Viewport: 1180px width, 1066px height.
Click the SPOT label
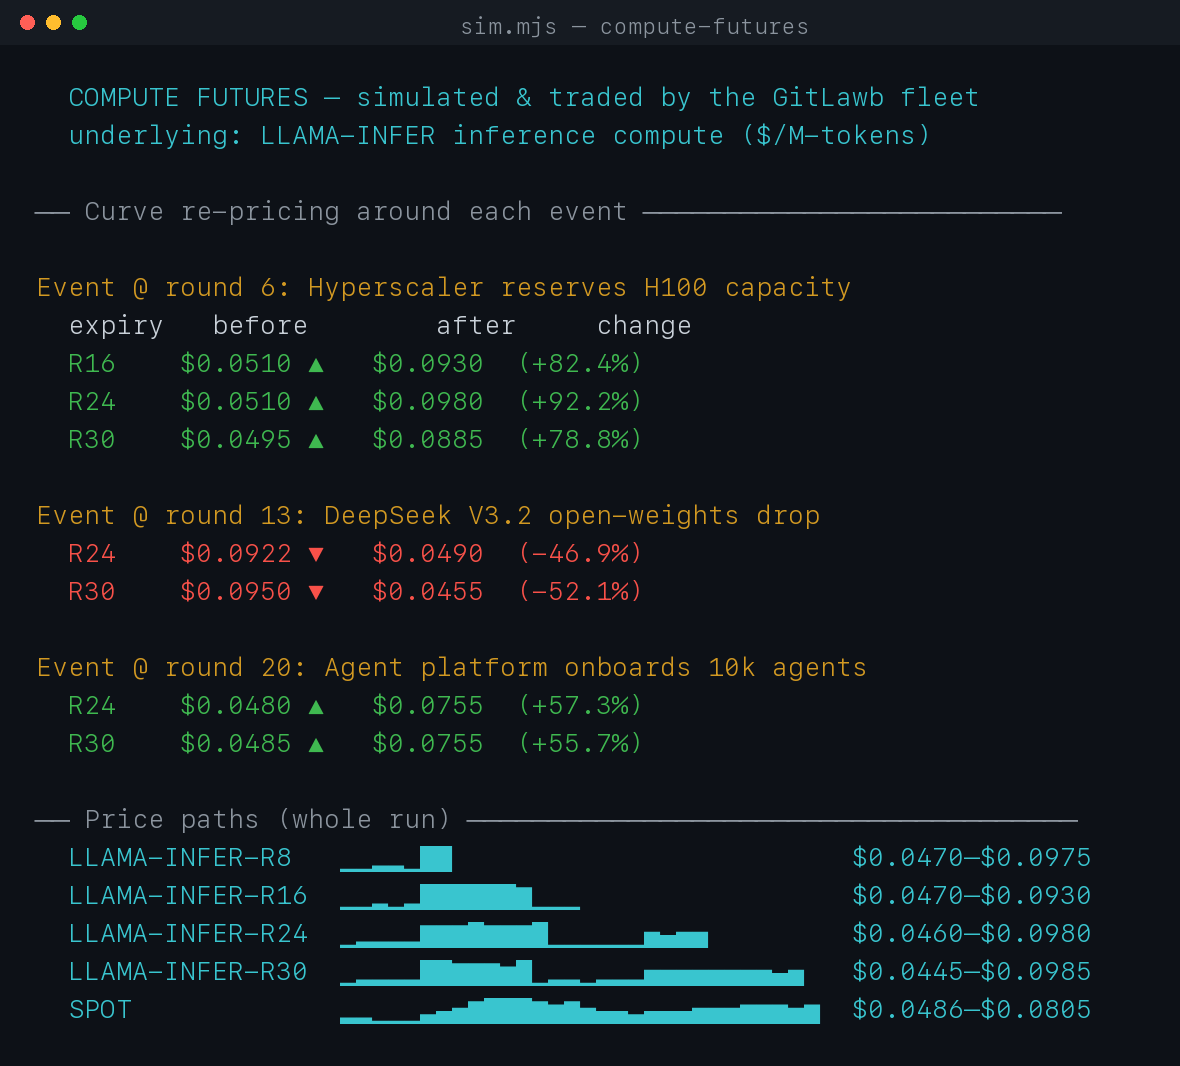pyautogui.click(x=100, y=1010)
